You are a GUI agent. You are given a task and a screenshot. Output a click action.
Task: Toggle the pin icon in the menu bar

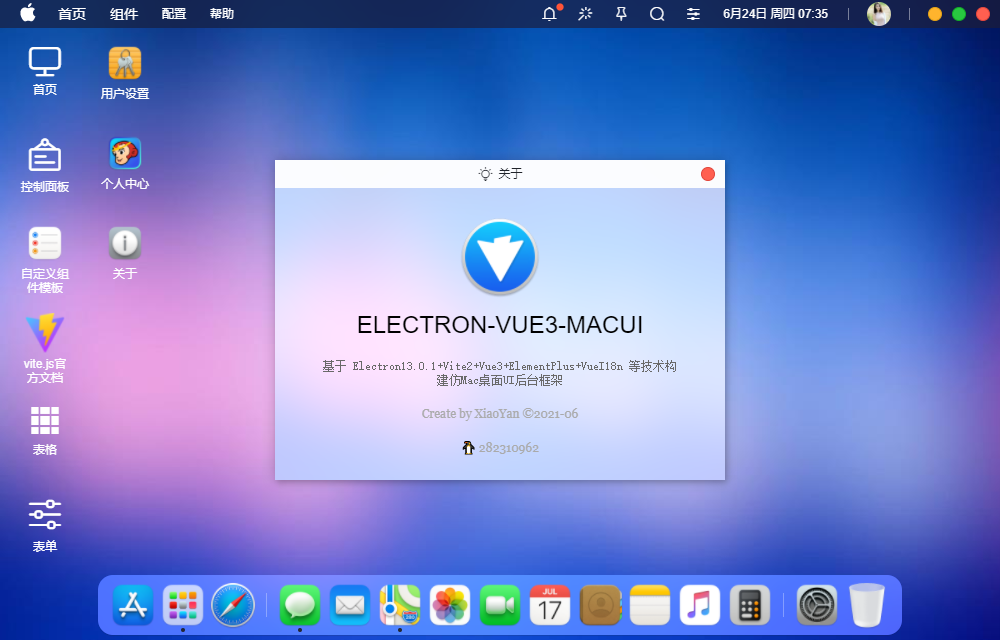[621, 14]
